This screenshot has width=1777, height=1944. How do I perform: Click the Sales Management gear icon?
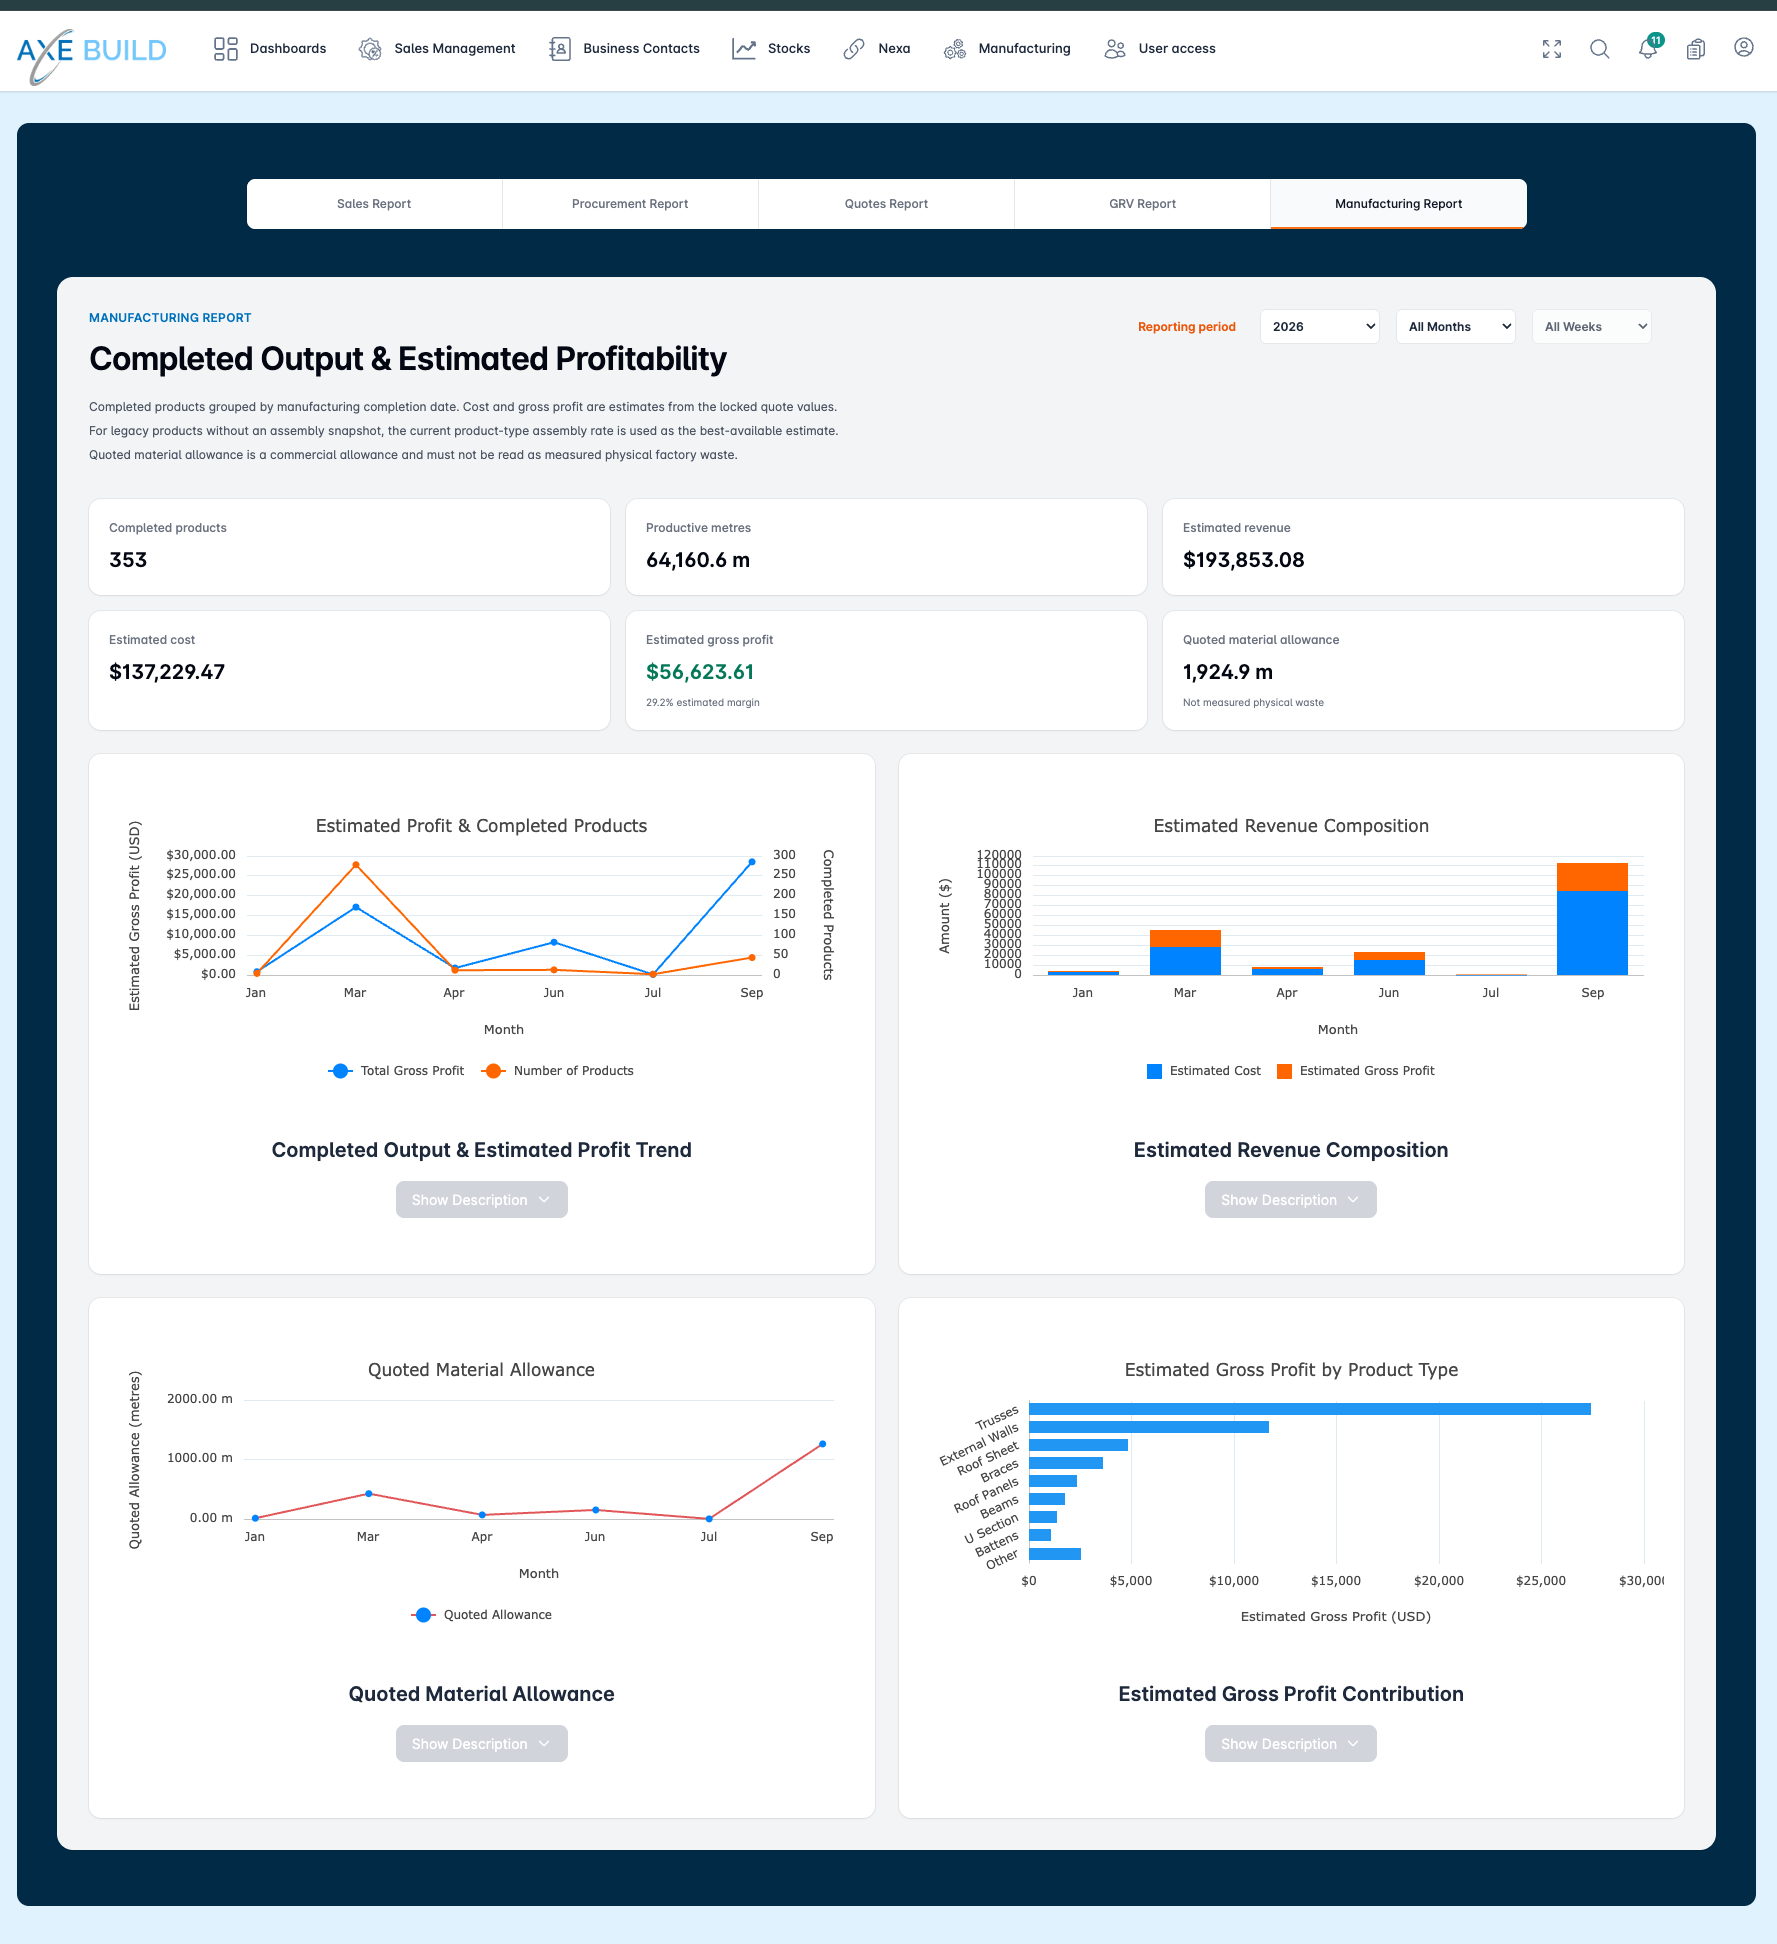[x=370, y=49]
